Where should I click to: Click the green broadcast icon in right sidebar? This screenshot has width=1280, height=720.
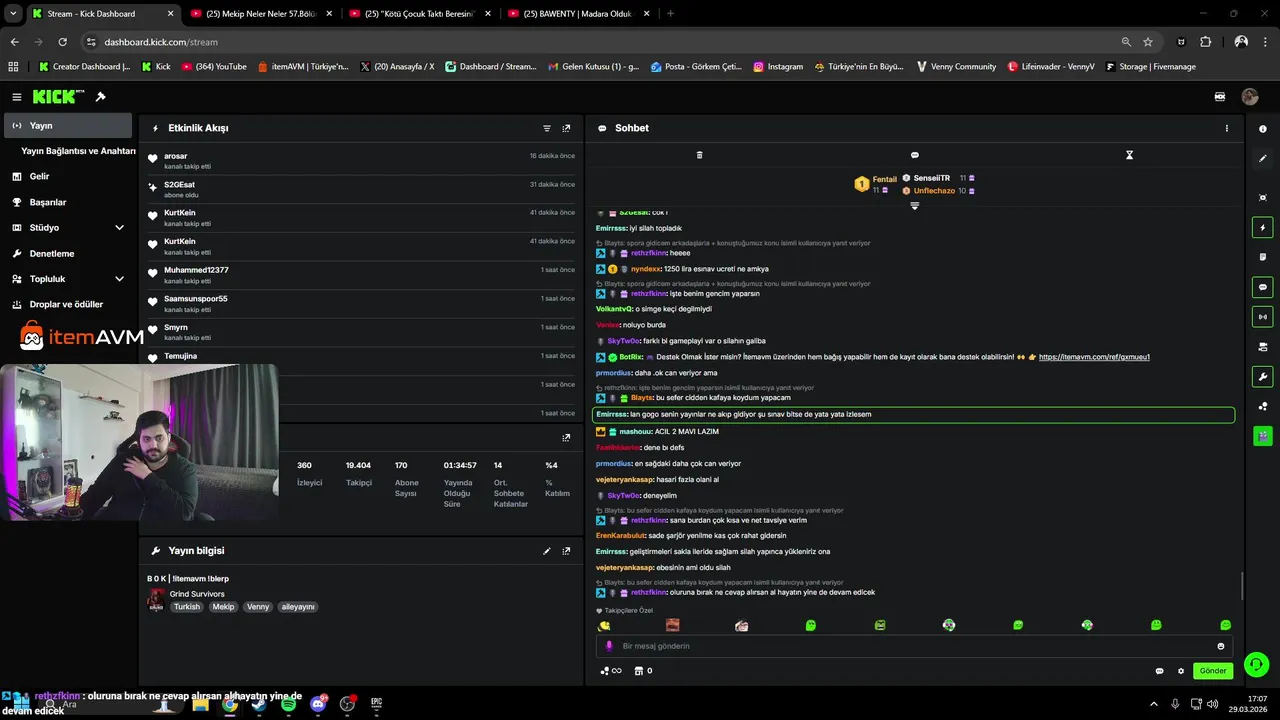coord(1263,317)
